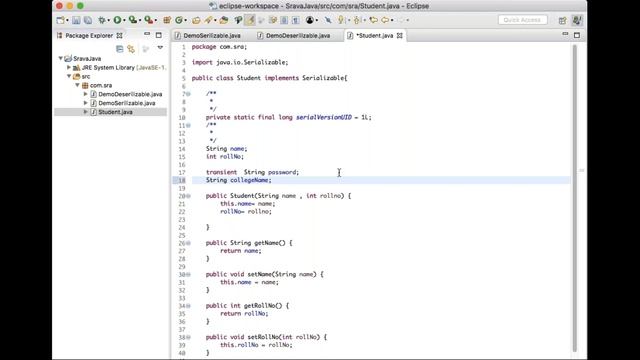Toggle code folding at line 26 getName
The width and height of the screenshot is (640, 360).
[189, 243]
